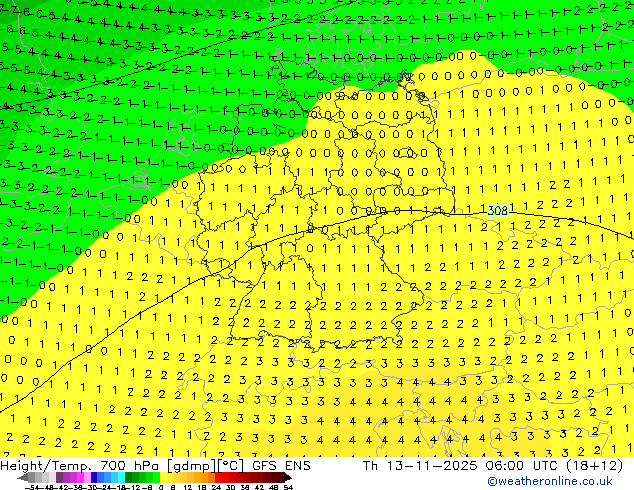Image resolution: width=634 pixels, height=490 pixels.
Task: Click the gray left arrow of the legend
Action: pyautogui.click(x=23, y=477)
